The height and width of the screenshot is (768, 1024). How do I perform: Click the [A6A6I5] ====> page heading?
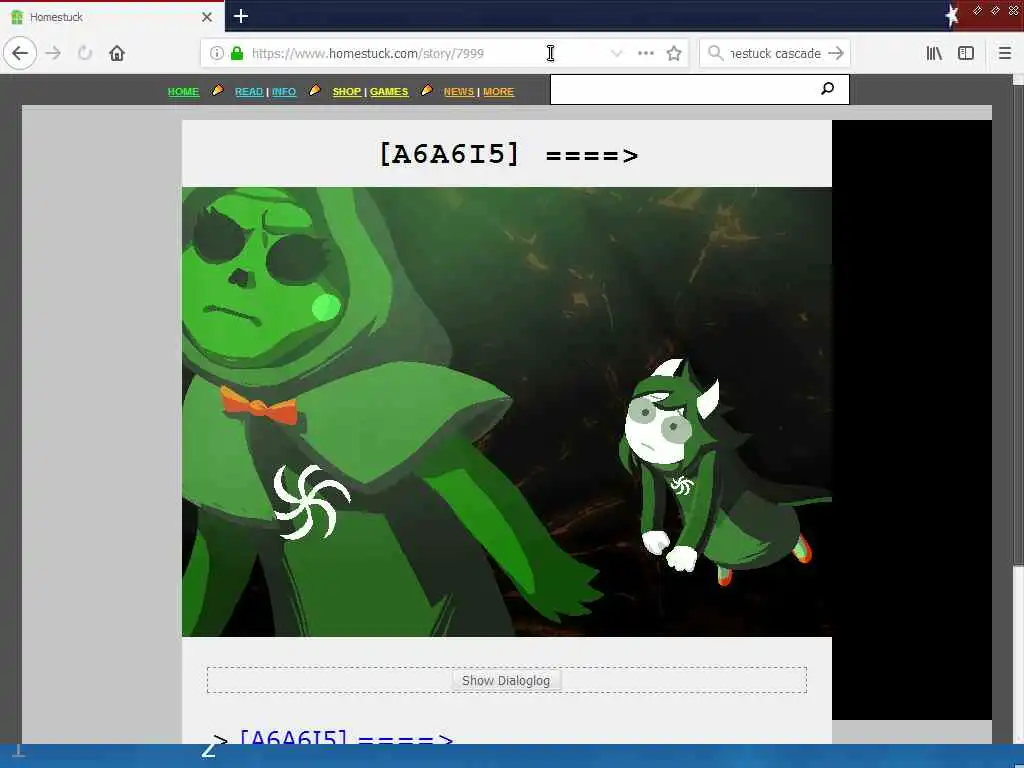[x=508, y=155]
